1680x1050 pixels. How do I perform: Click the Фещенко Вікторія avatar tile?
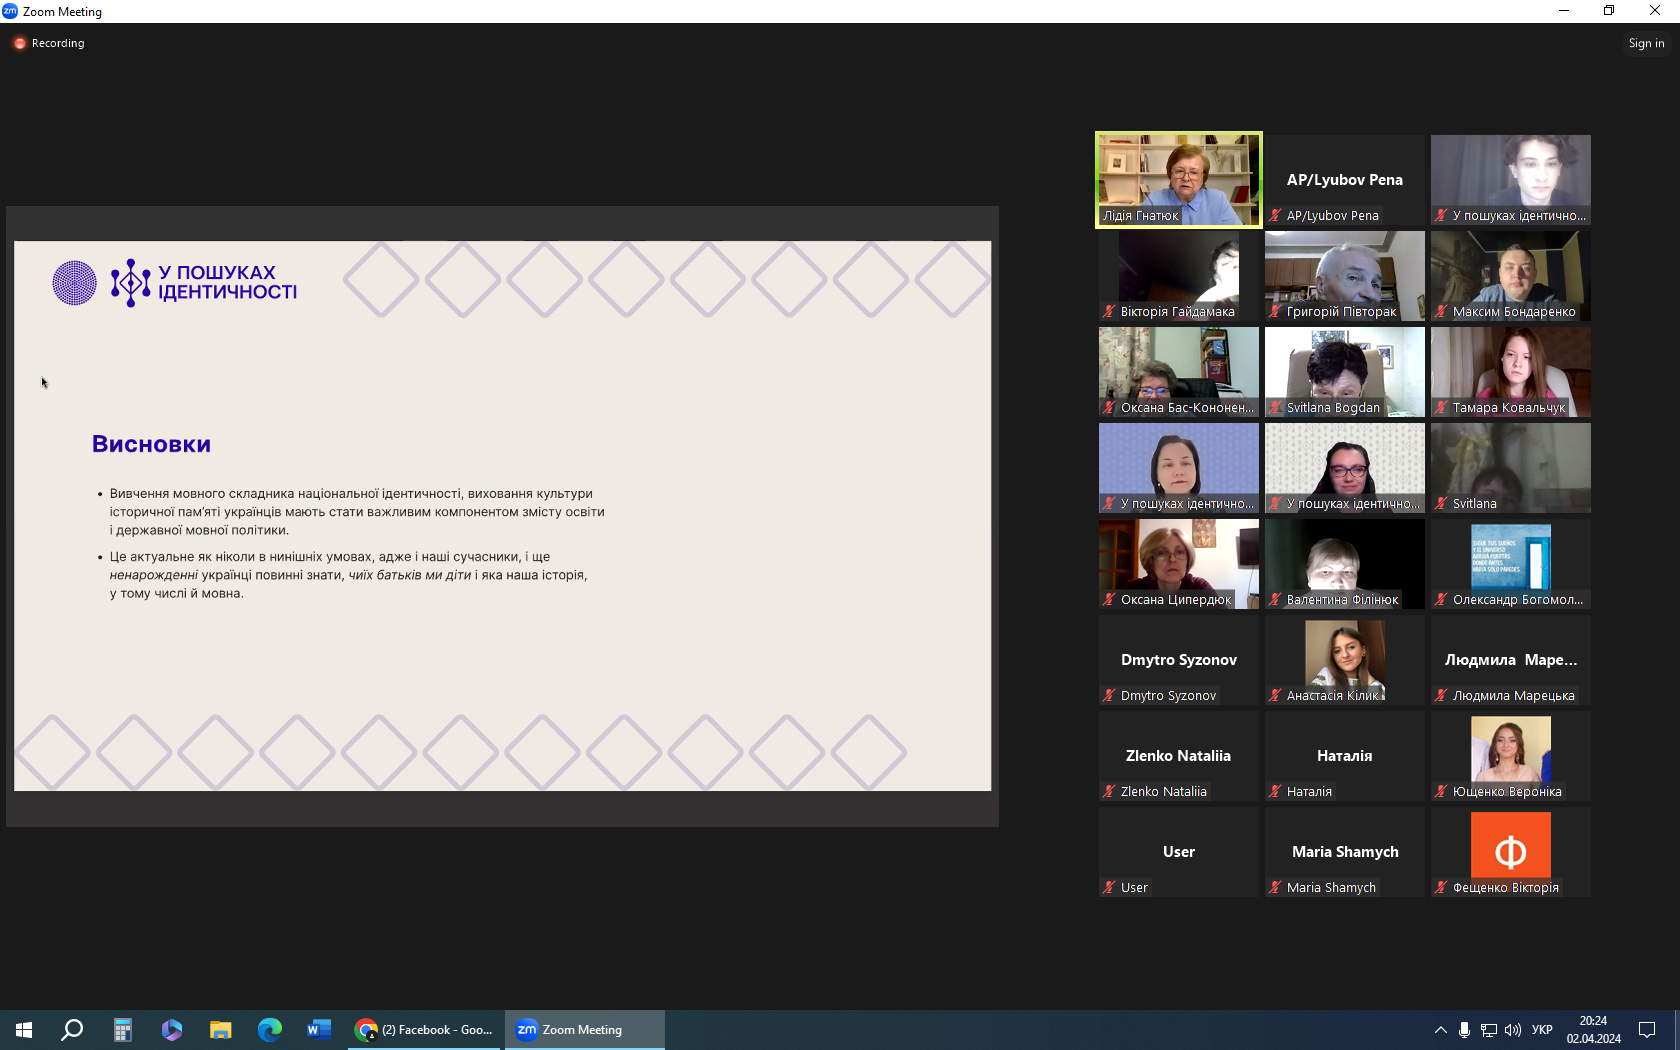[1510, 851]
